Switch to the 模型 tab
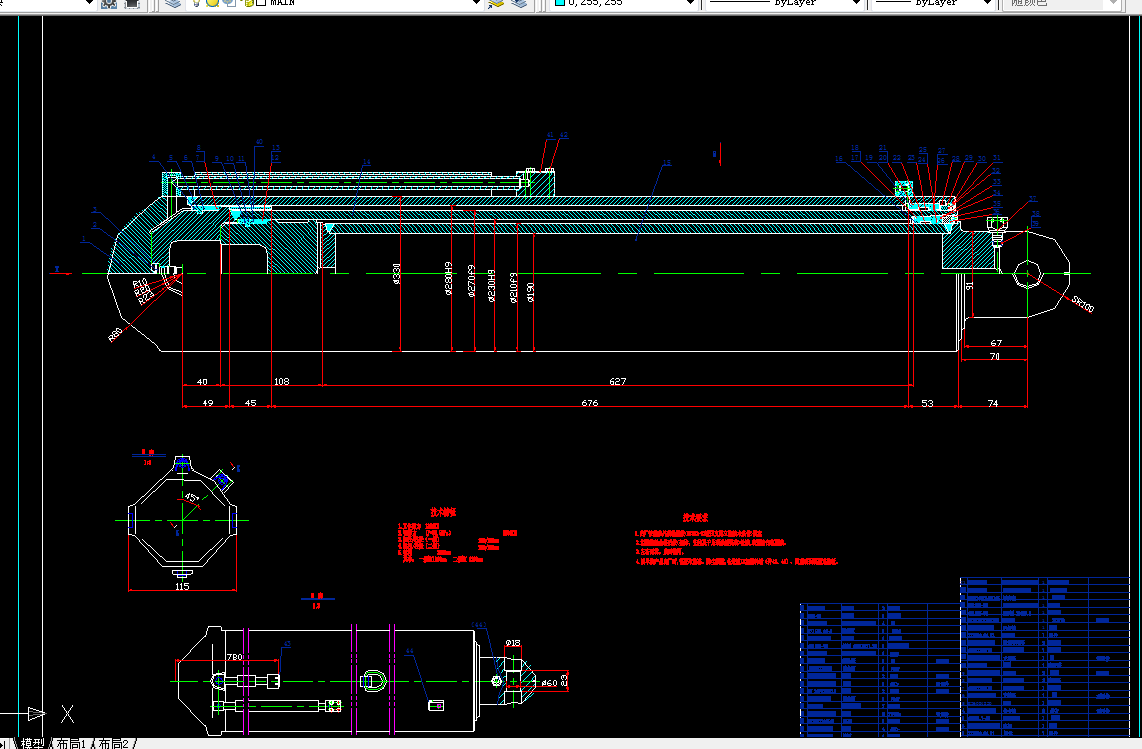This screenshot has width=1142, height=749. click(32, 743)
